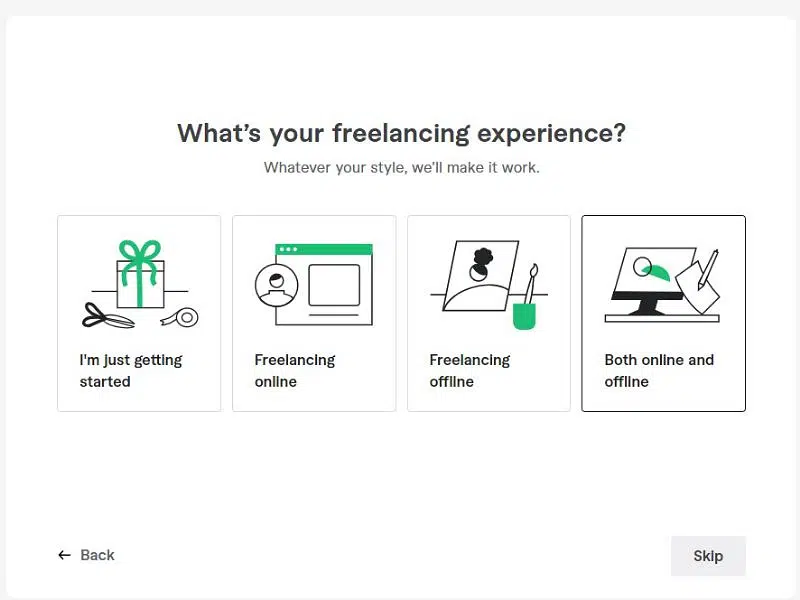Click the subtitle about making your style work
Screen dimensions: 800x600
tap(400, 167)
